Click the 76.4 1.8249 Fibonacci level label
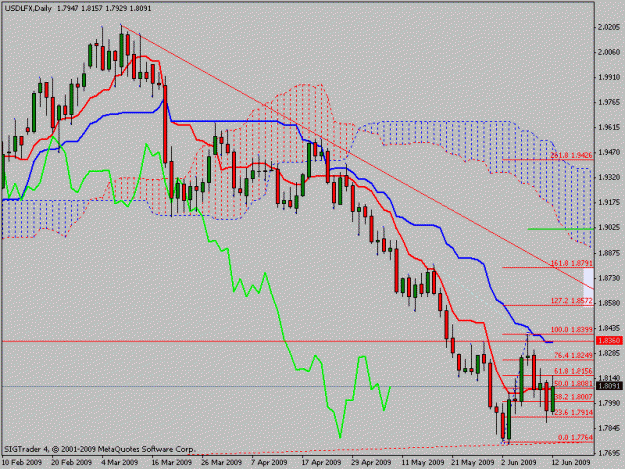625x469 pixels. (x=573, y=355)
